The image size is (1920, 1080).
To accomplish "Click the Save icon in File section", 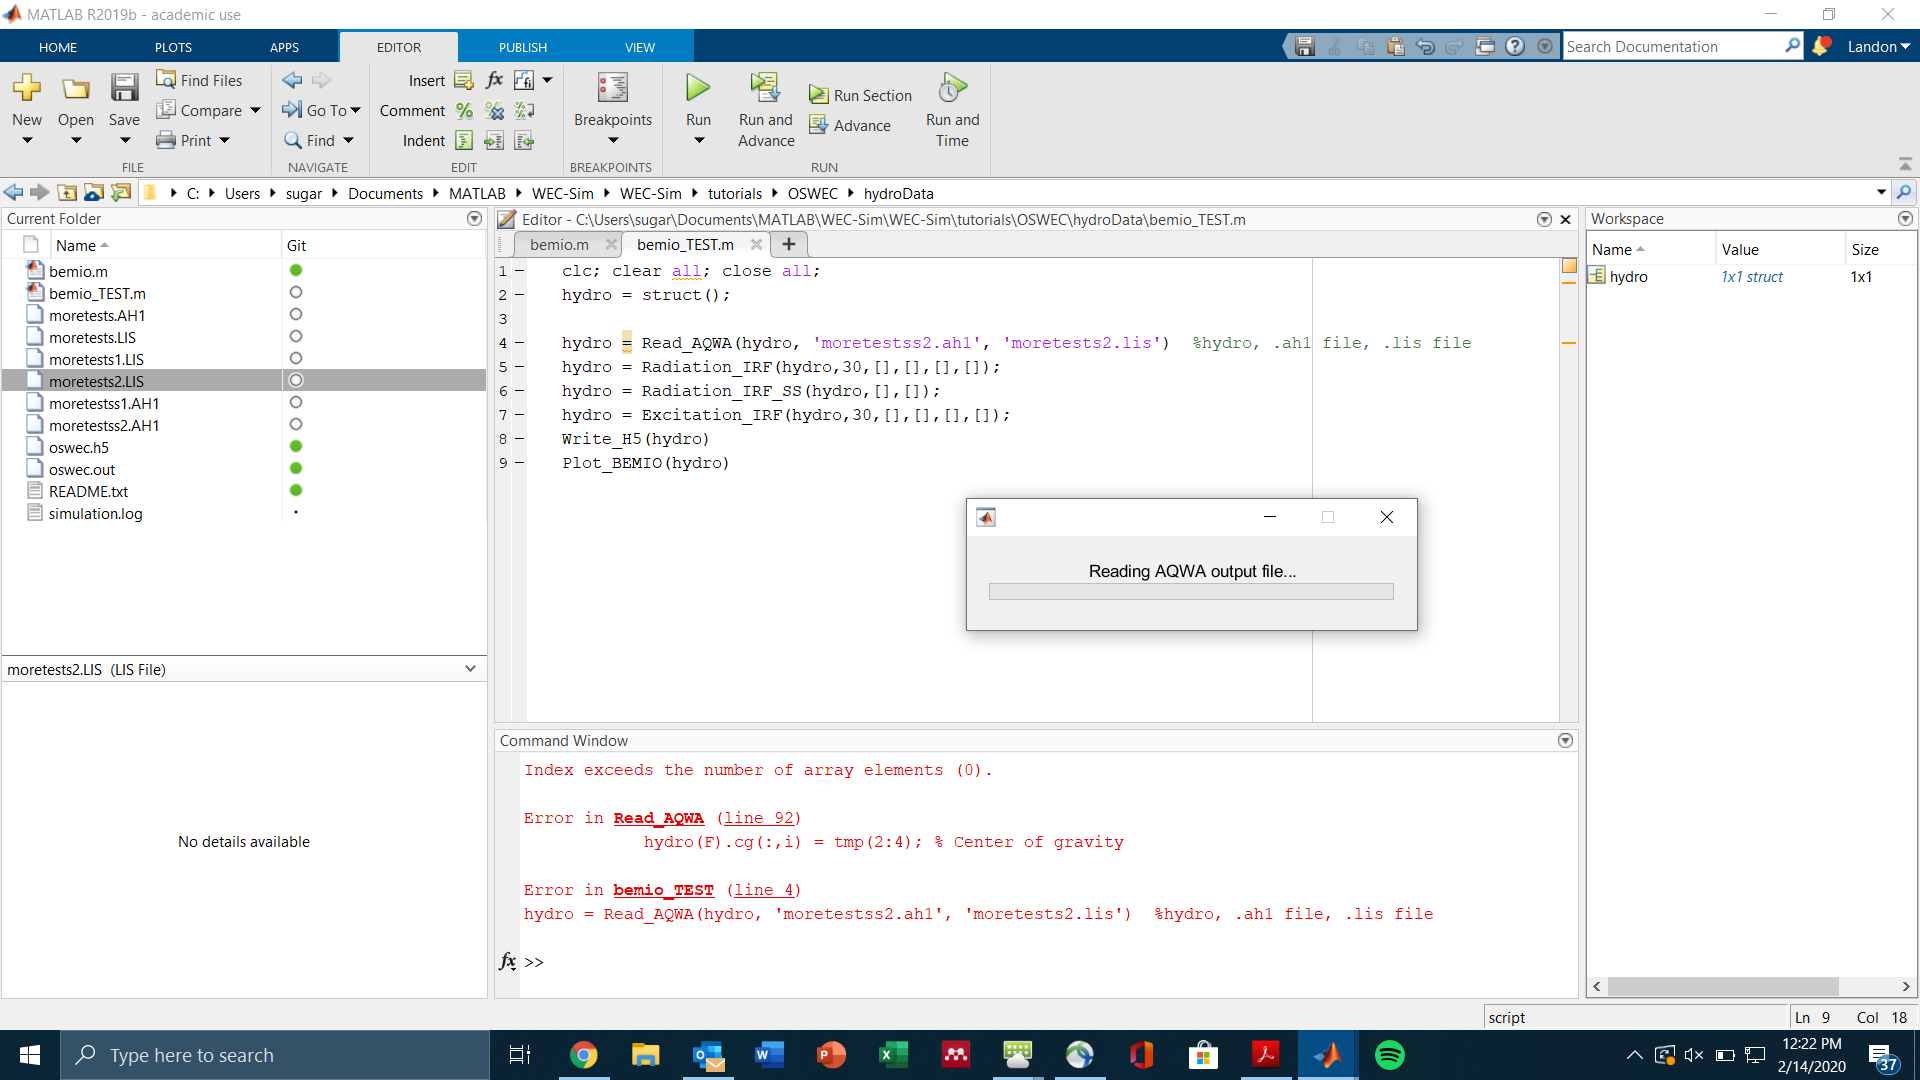I will [124, 89].
